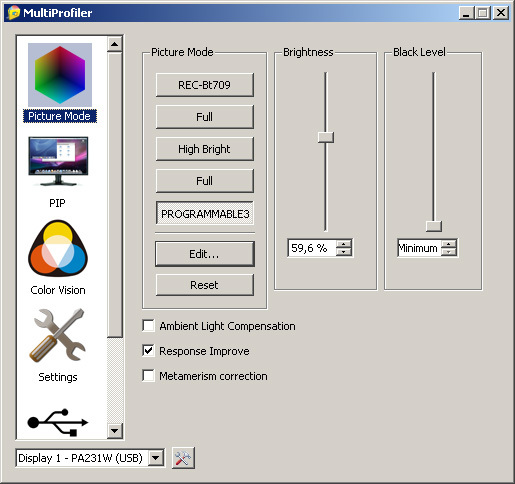Select the REC-Bt709 picture mode

point(205,85)
